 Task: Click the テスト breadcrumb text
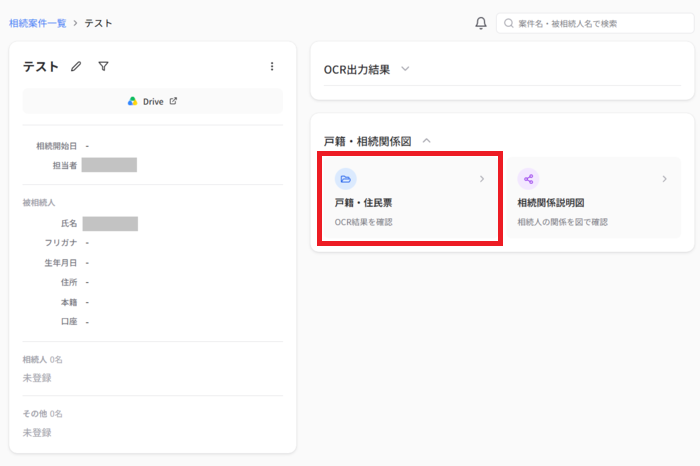(x=98, y=23)
